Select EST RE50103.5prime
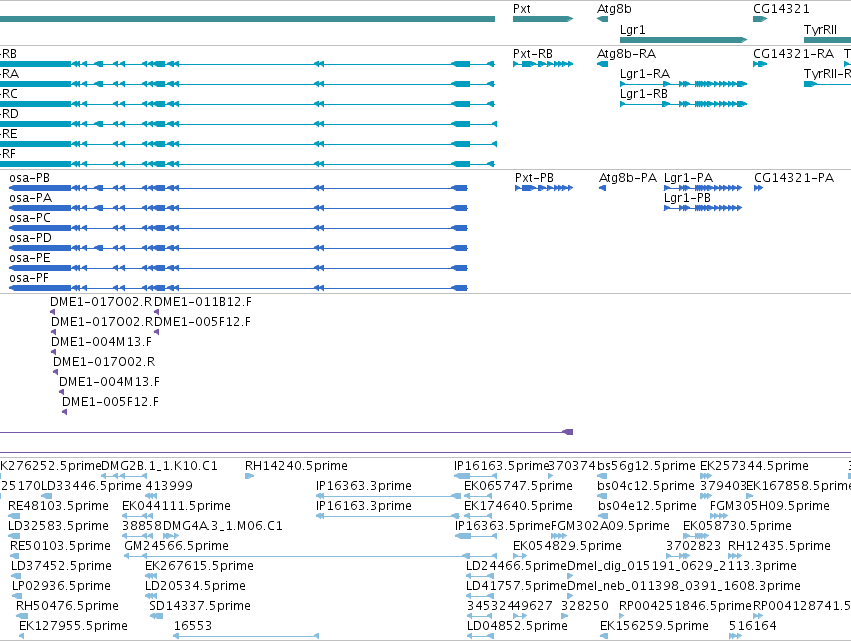Image resolution: width=851 pixels, height=641 pixels. [60, 546]
